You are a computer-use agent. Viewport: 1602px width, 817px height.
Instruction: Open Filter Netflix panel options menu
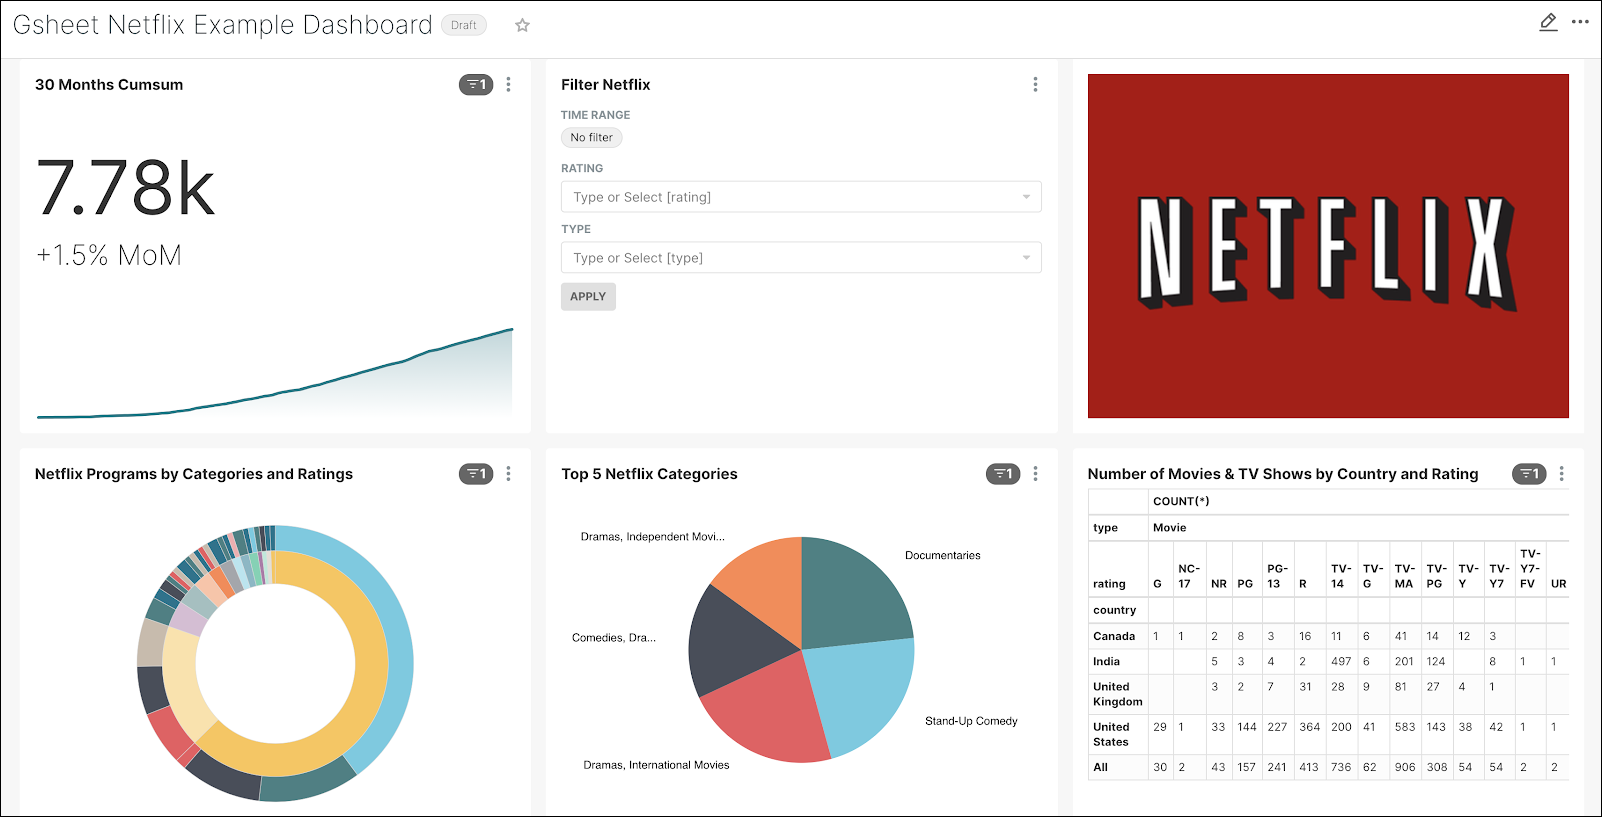point(1035,85)
